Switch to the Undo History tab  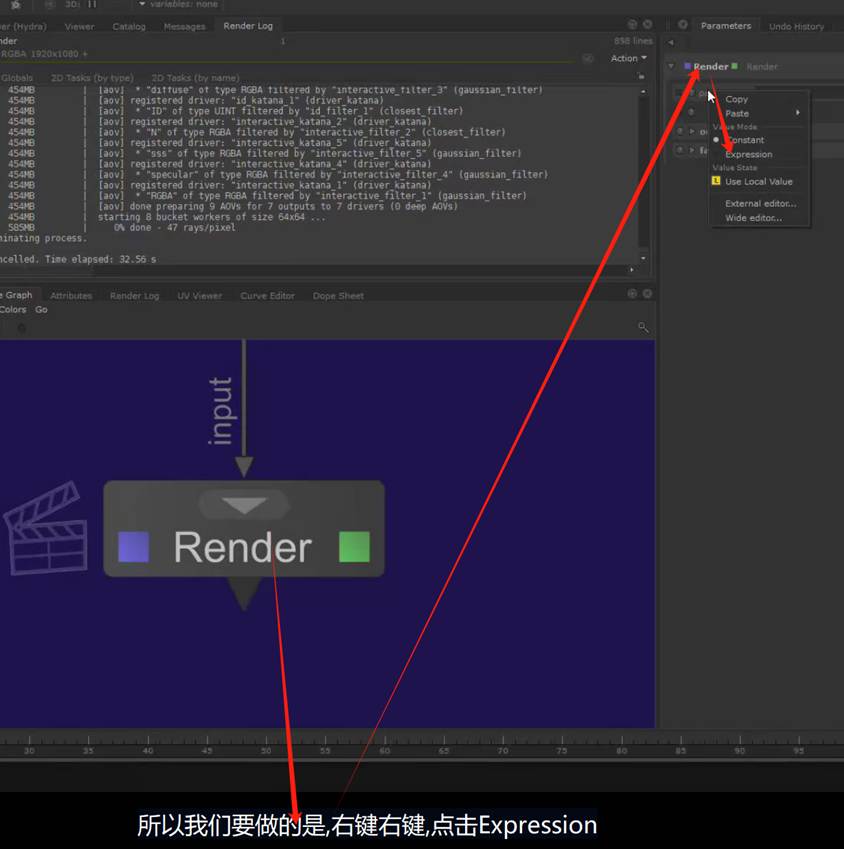point(796,26)
